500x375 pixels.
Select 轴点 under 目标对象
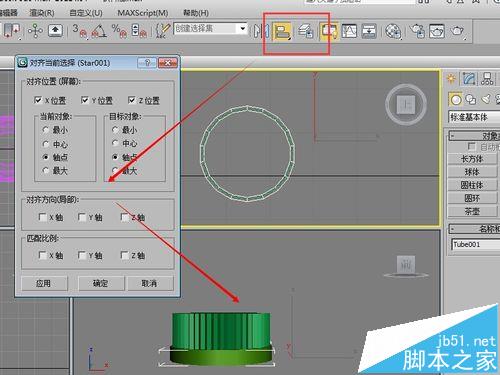point(115,157)
